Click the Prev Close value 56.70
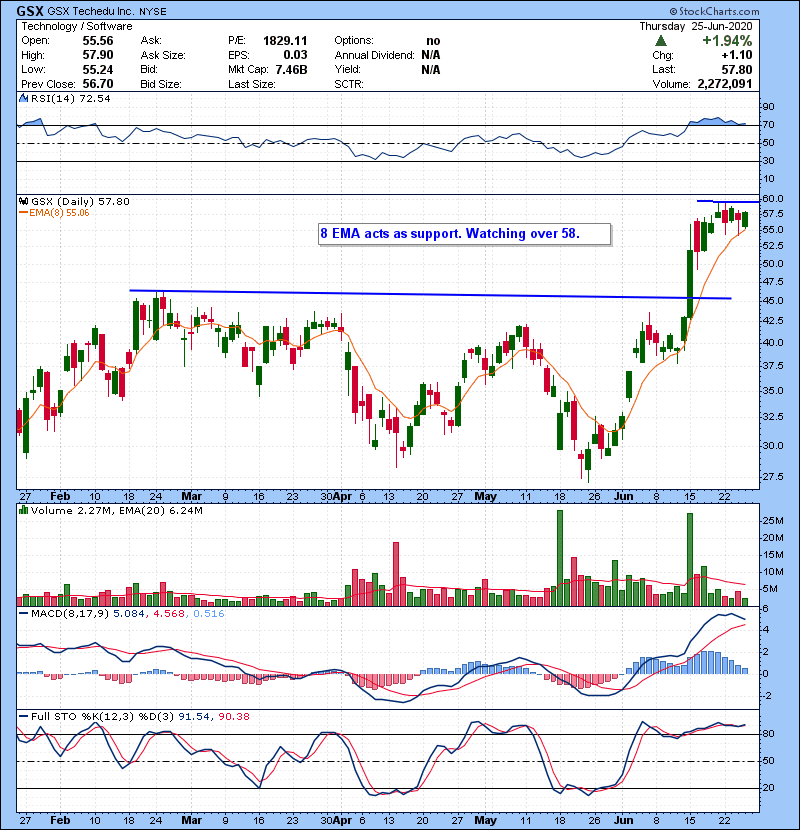The width and height of the screenshot is (800, 830). [98, 84]
